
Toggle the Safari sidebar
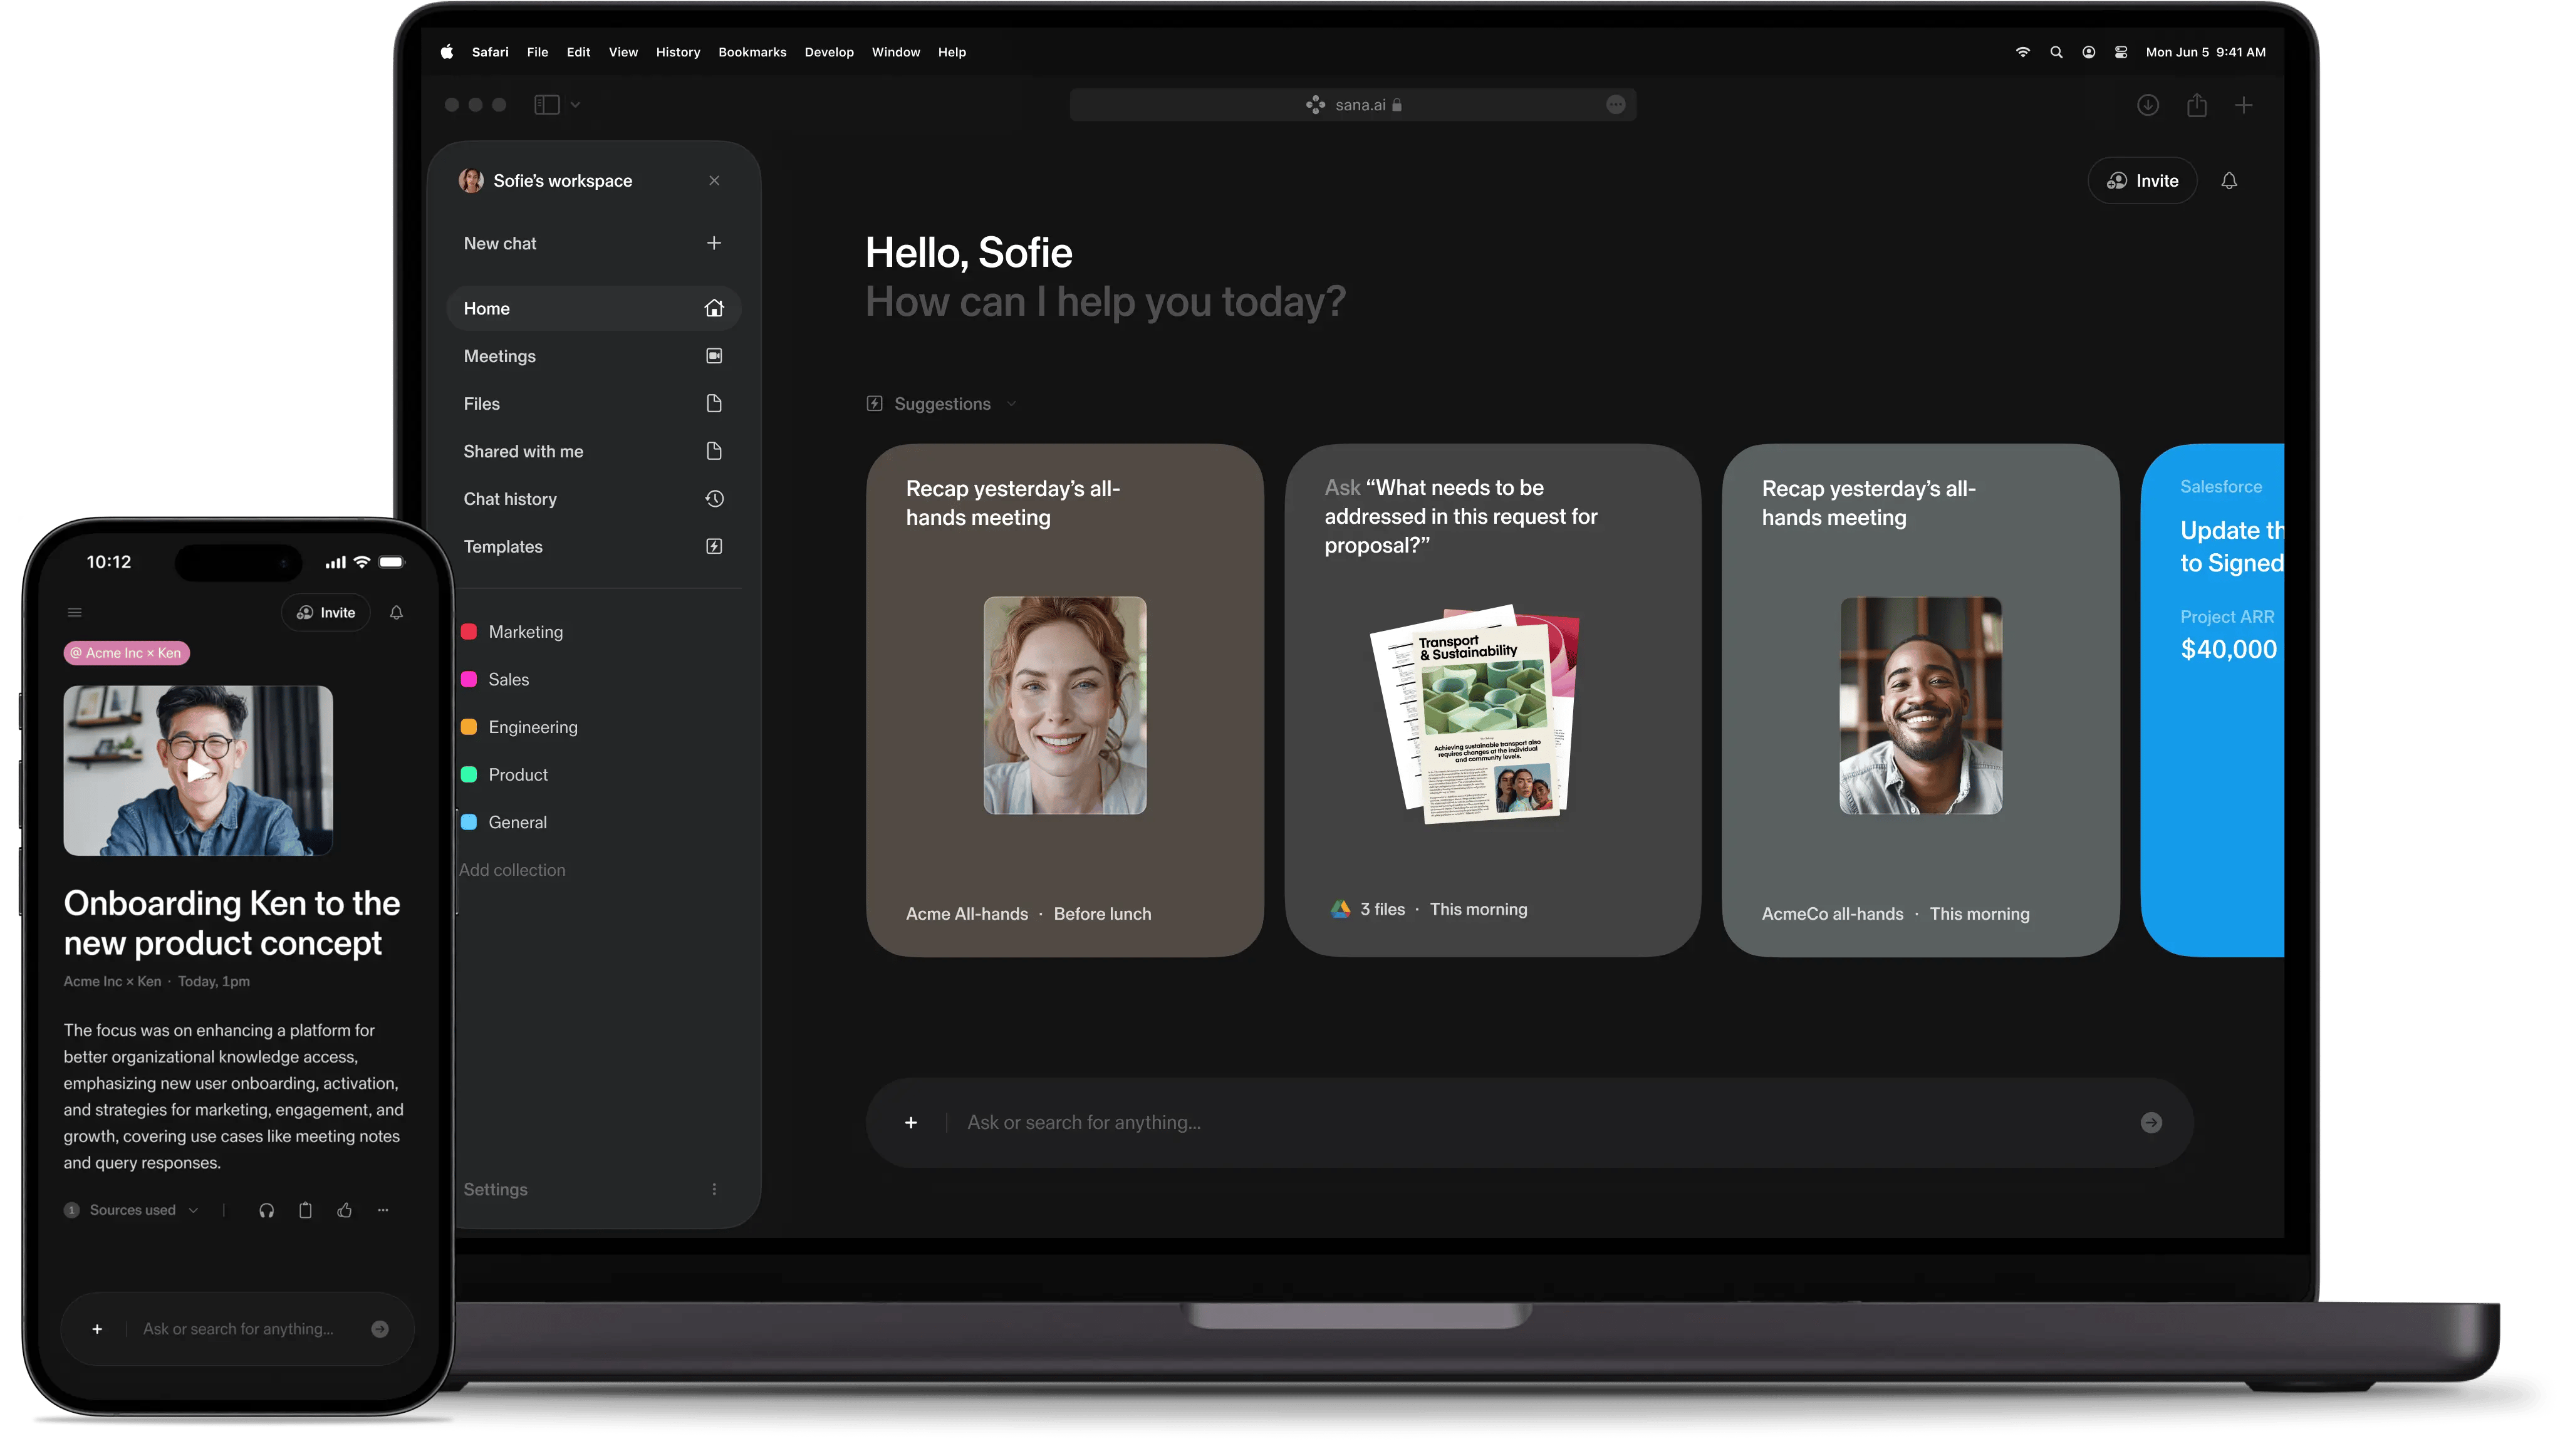(546, 104)
